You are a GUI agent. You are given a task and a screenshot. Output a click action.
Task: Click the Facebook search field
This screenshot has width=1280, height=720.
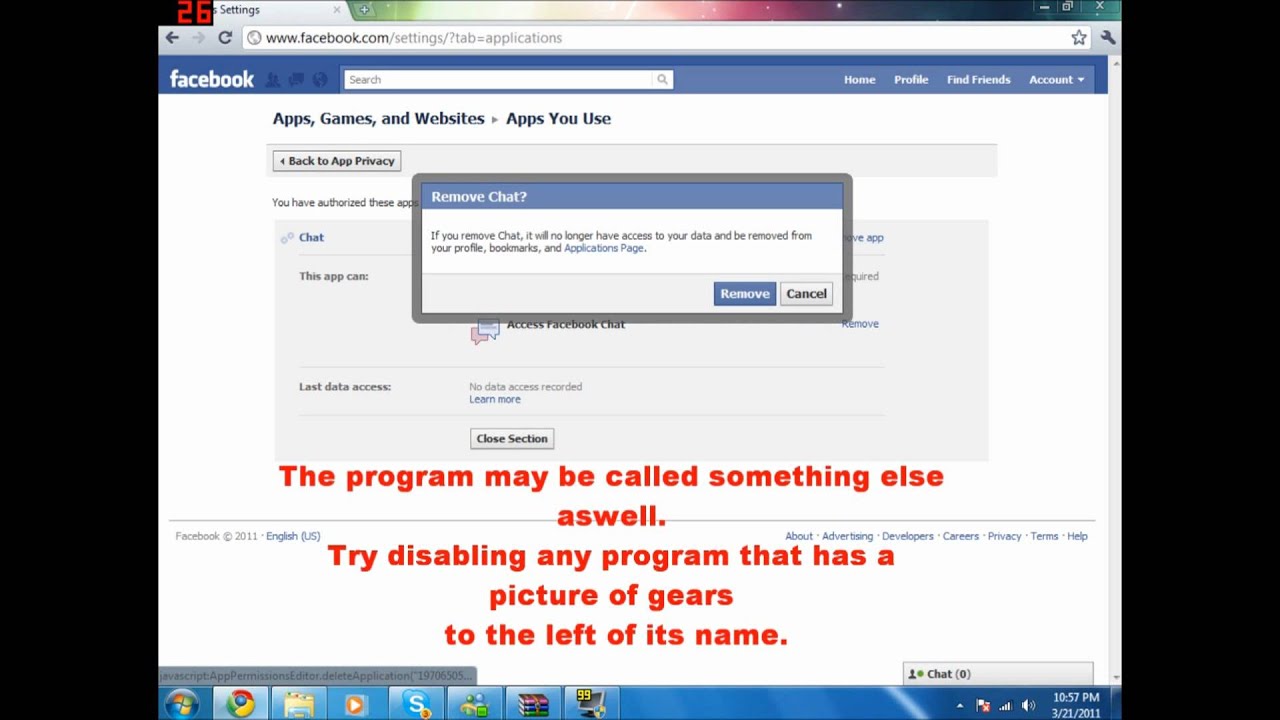498,79
